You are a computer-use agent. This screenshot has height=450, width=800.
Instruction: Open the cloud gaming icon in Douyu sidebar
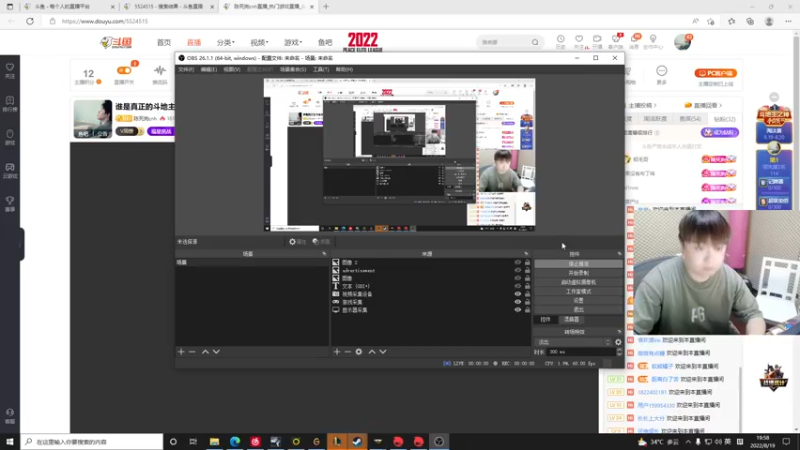[x=10, y=170]
